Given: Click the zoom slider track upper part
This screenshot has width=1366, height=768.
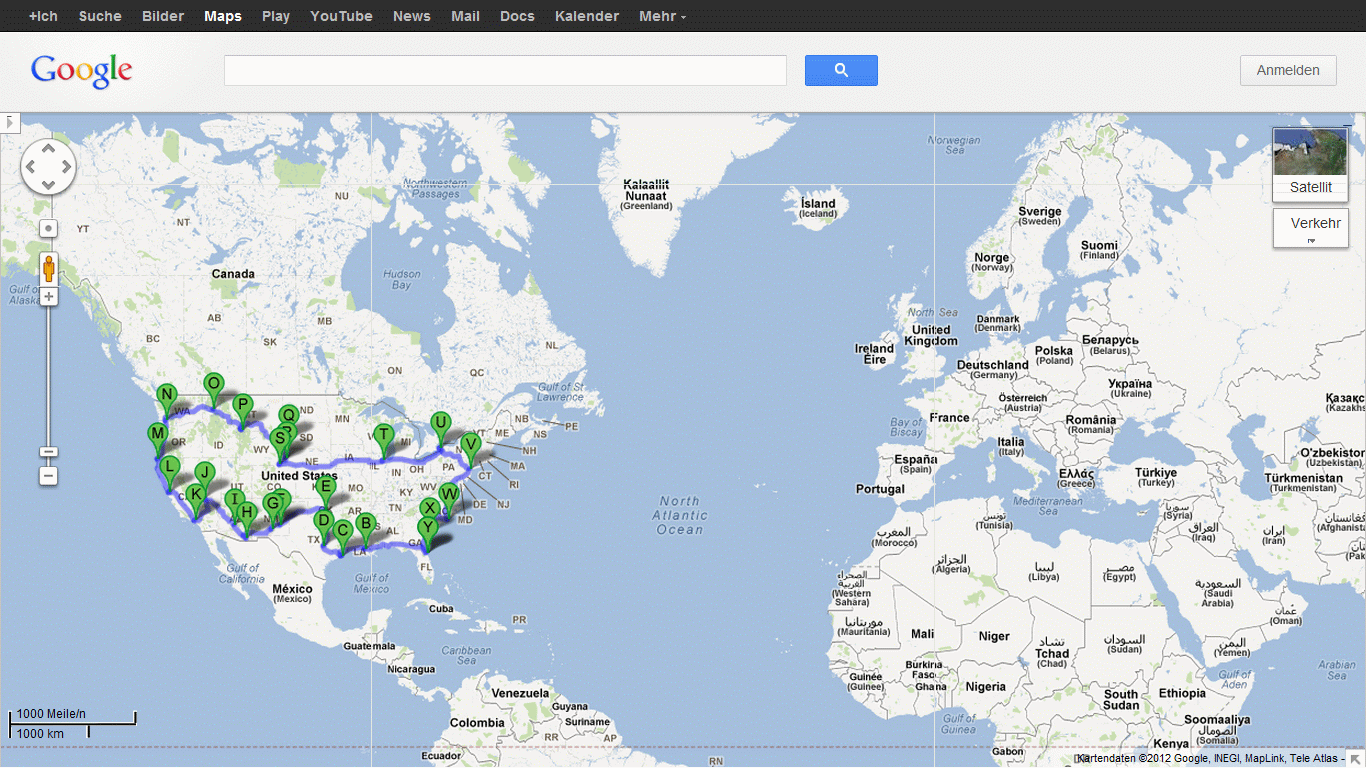Looking at the screenshot, I should pyautogui.click(x=48, y=340).
